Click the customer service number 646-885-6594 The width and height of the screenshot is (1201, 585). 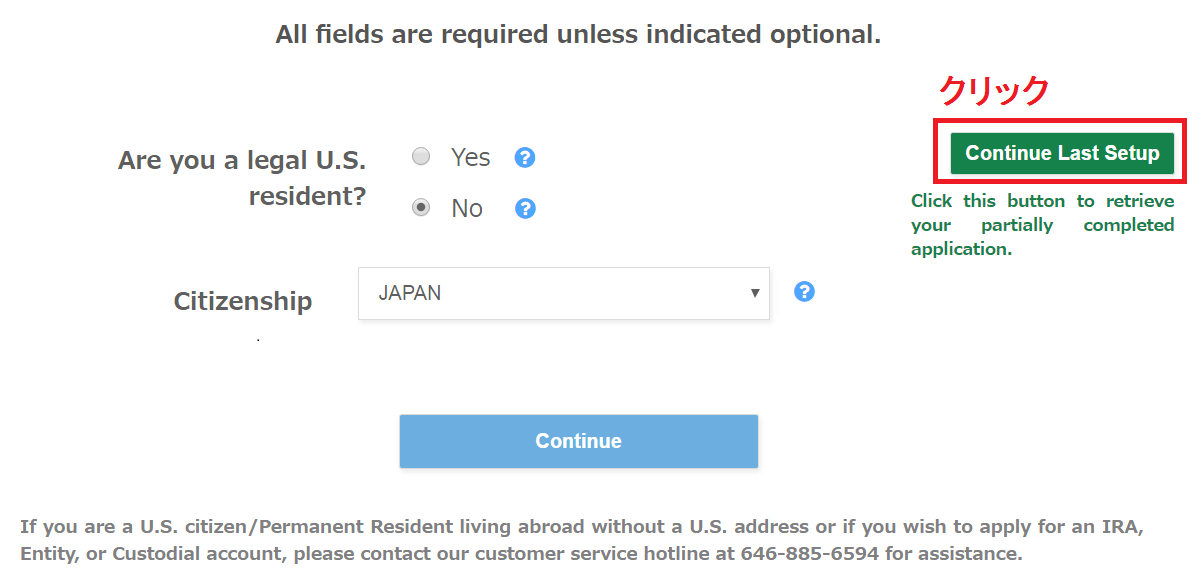pyautogui.click(x=809, y=553)
